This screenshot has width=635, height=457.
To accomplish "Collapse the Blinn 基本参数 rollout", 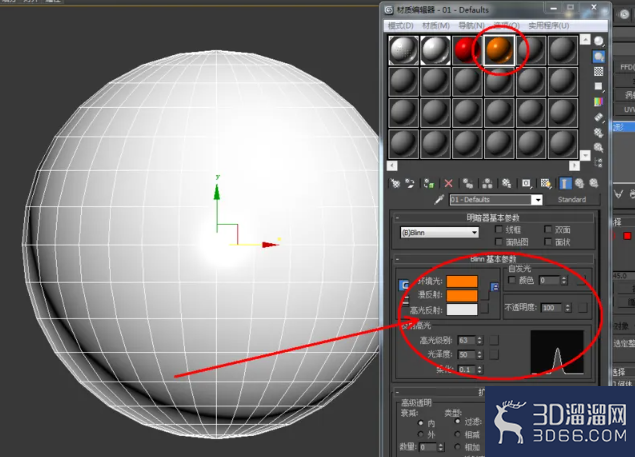I will coord(493,259).
